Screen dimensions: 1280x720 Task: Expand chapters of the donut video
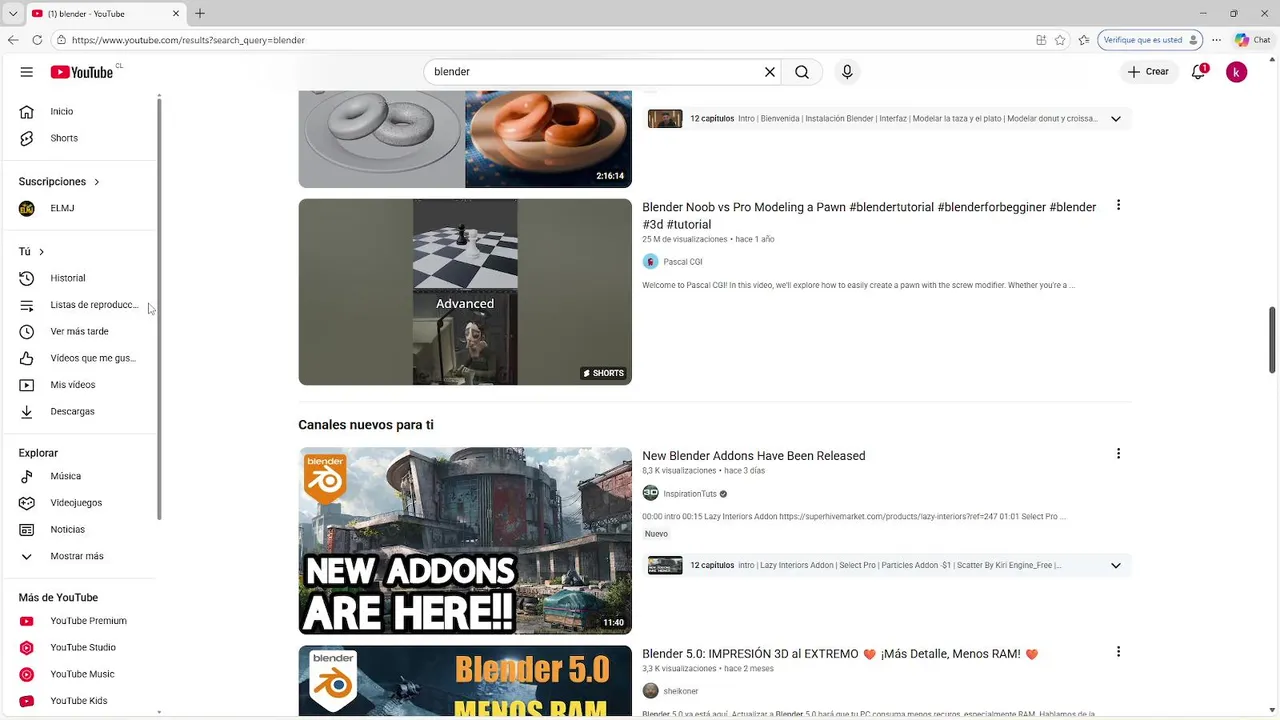(x=1116, y=119)
